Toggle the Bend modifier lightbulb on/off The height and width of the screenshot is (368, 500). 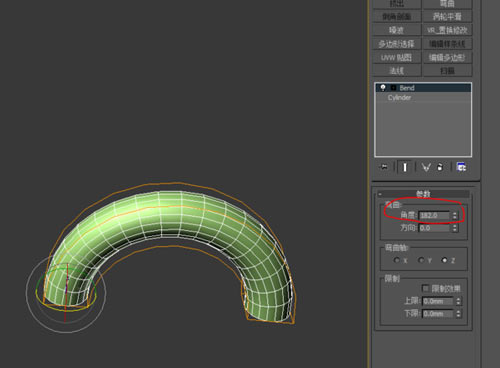pyautogui.click(x=383, y=88)
